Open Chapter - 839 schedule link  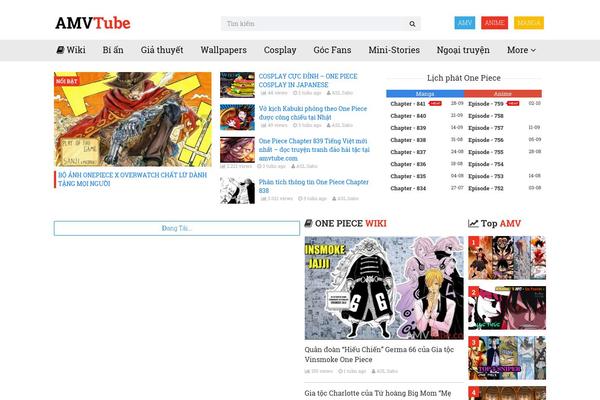(x=408, y=128)
